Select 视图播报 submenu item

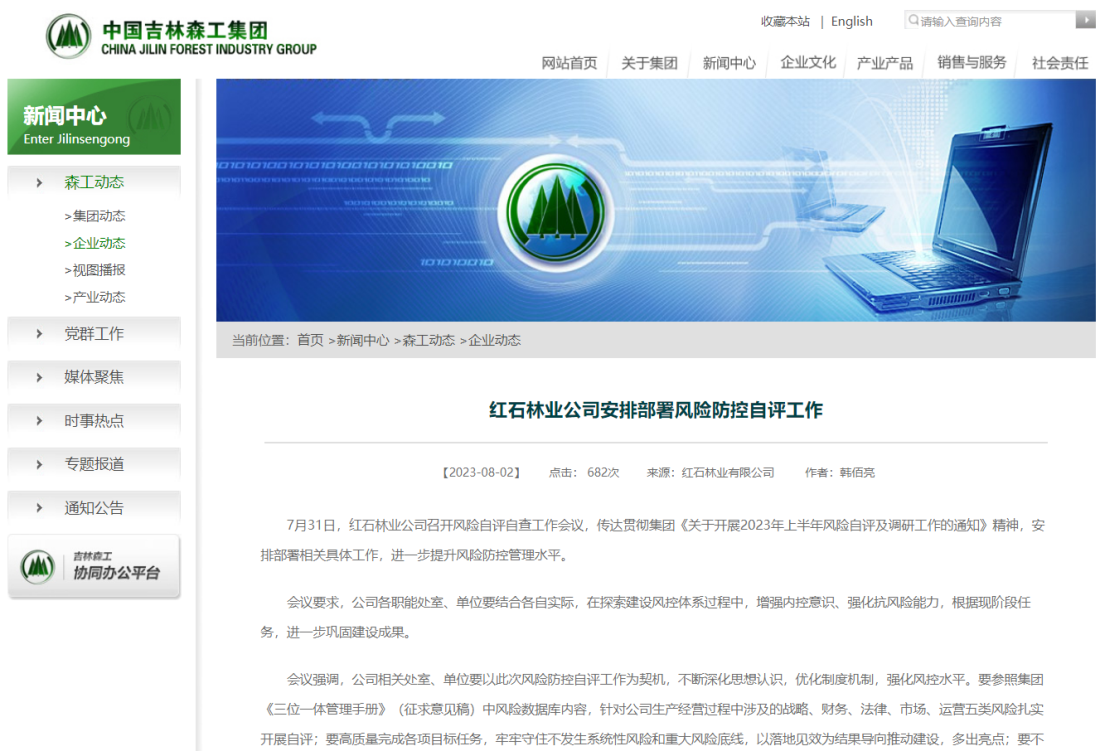(x=98, y=270)
